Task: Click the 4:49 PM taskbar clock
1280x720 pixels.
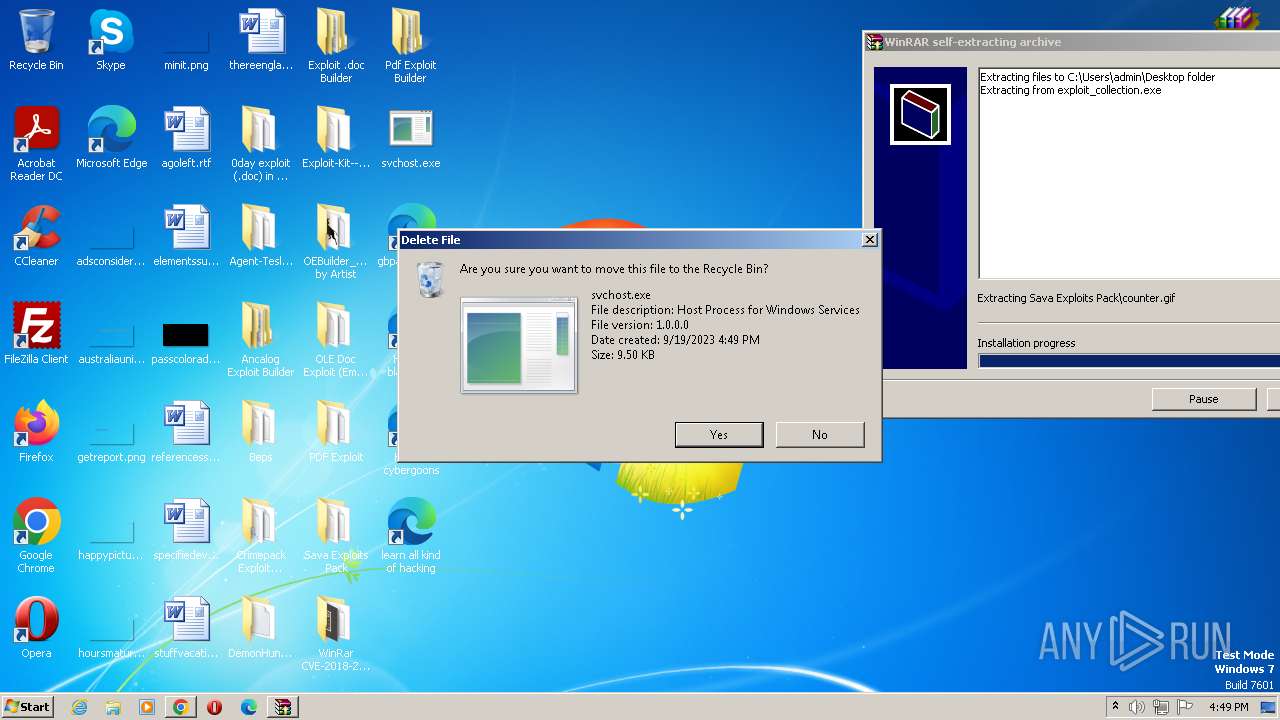Action: click(1228, 707)
